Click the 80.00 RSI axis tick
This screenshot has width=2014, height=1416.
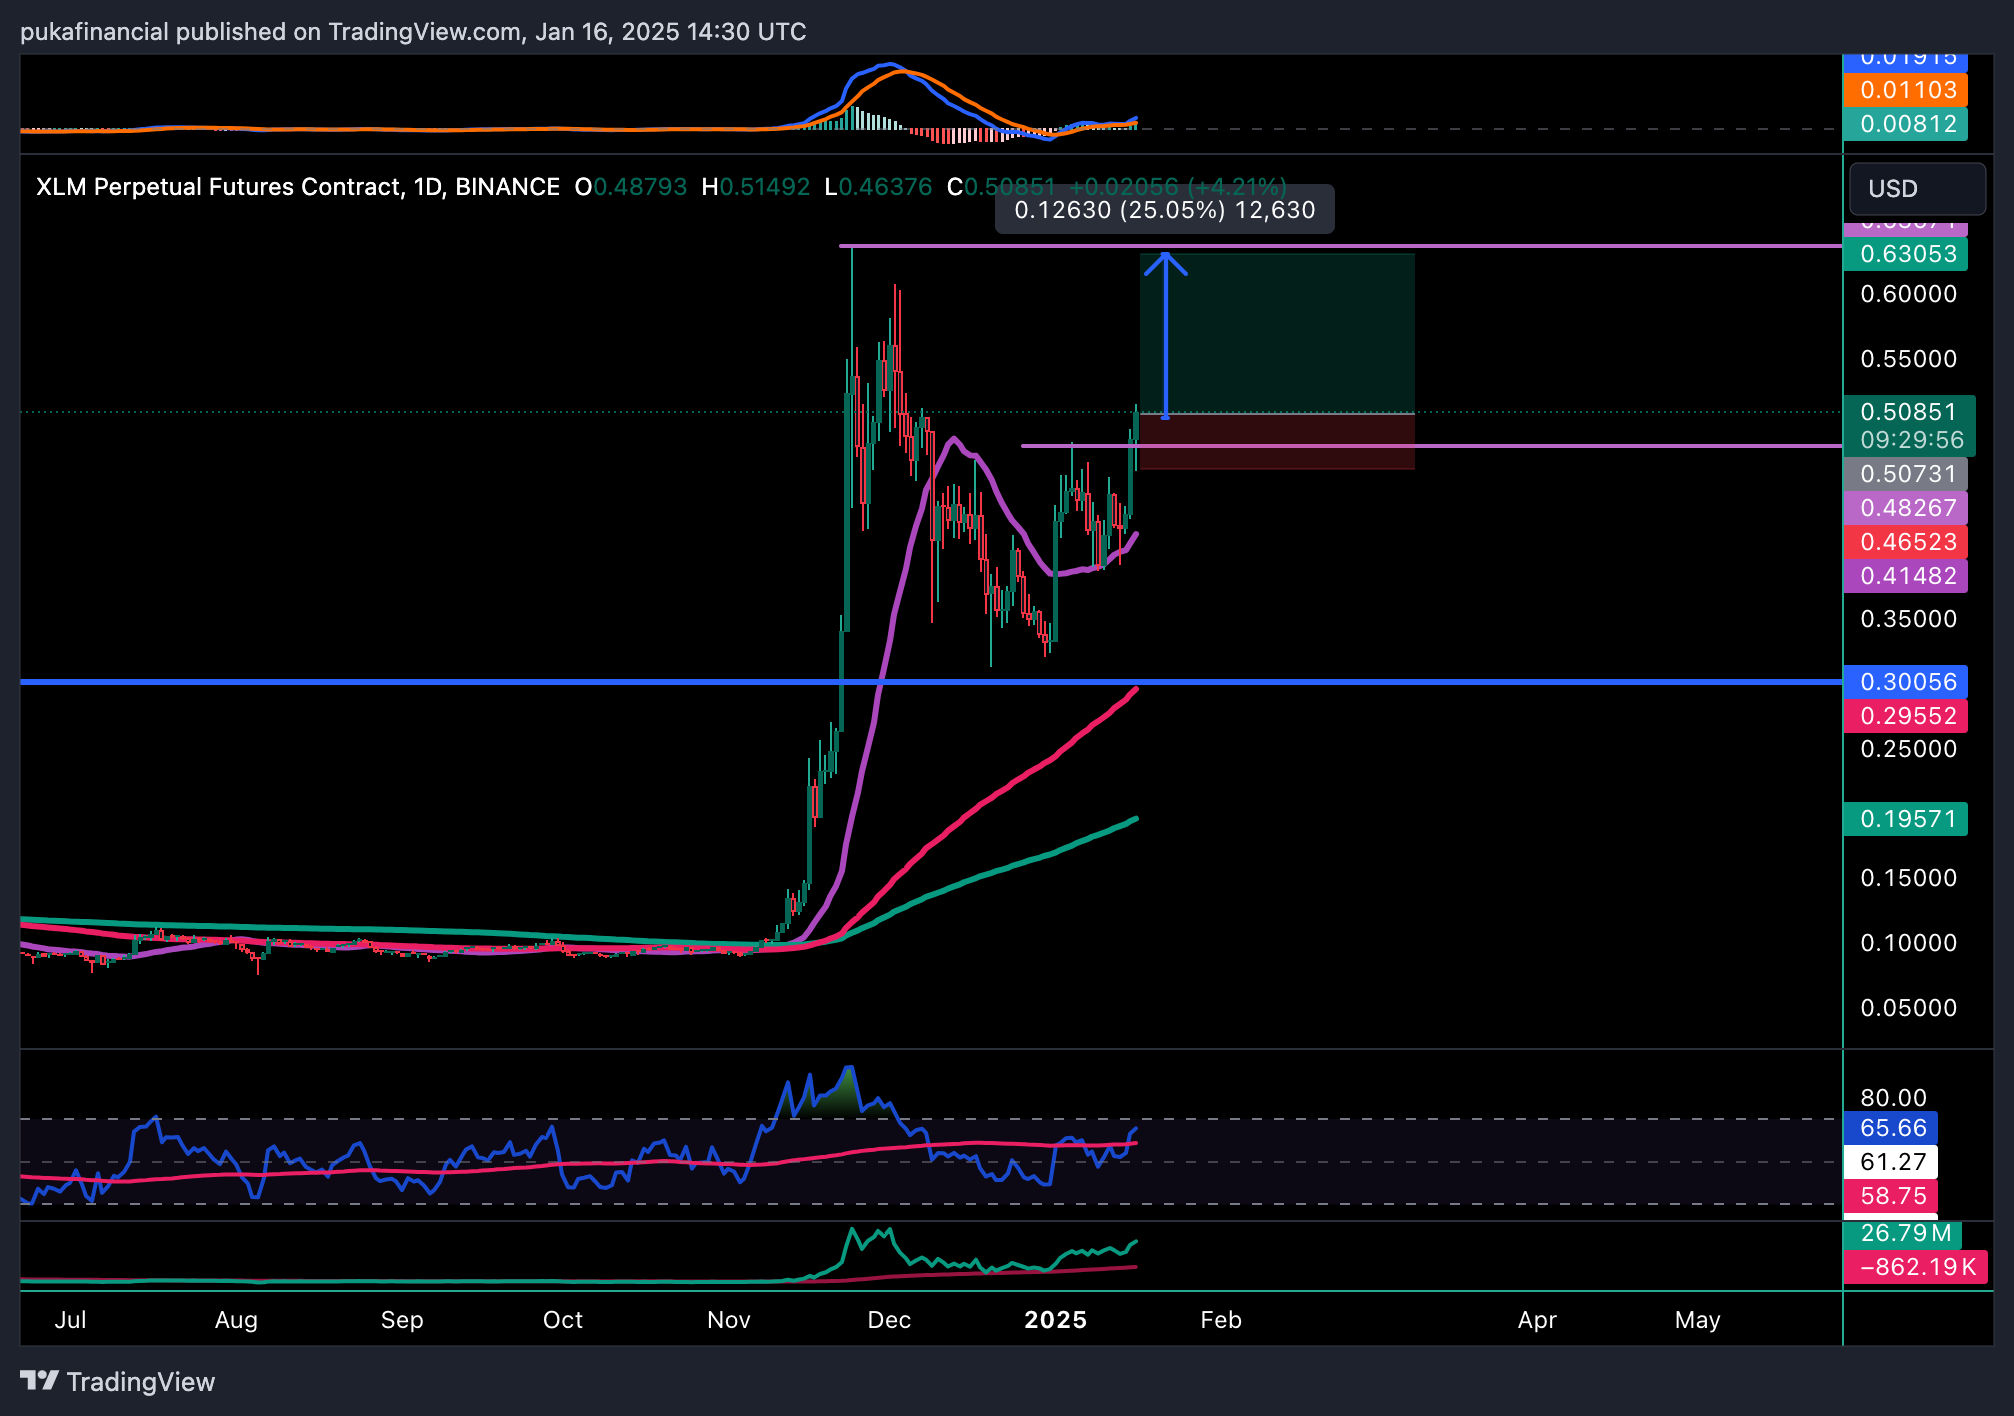point(1893,1098)
